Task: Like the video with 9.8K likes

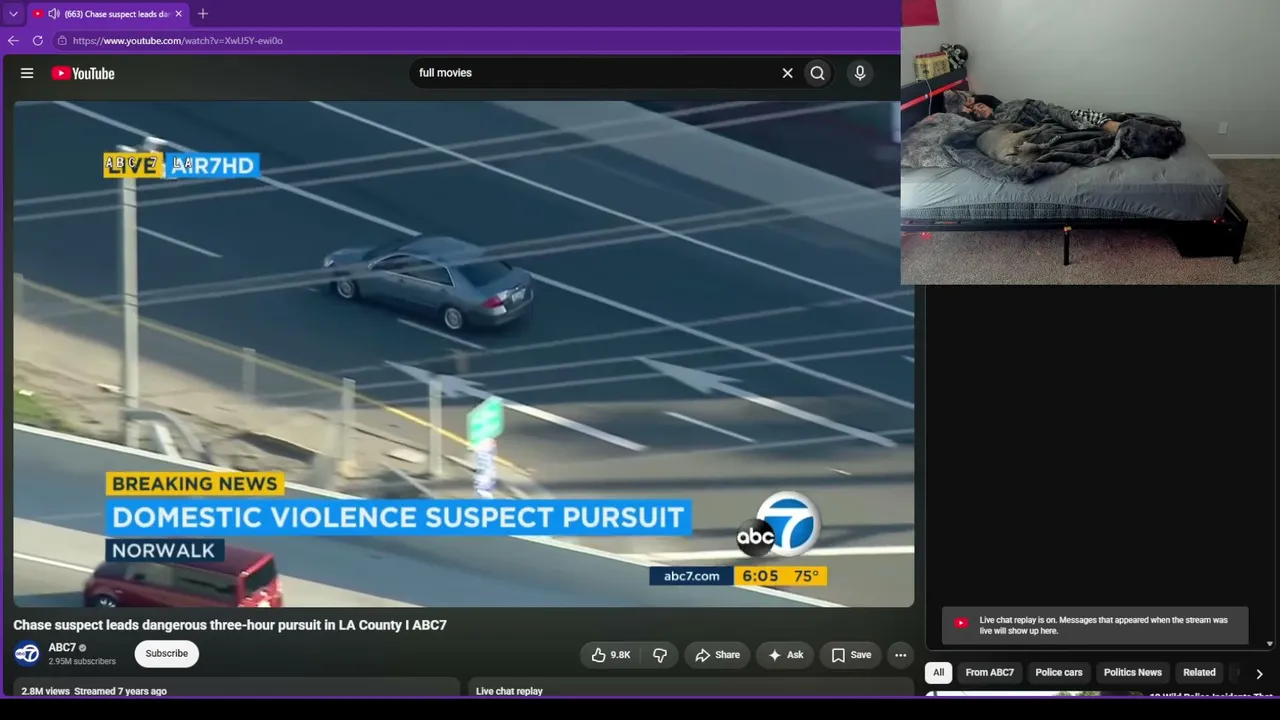Action: tap(610, 655)
